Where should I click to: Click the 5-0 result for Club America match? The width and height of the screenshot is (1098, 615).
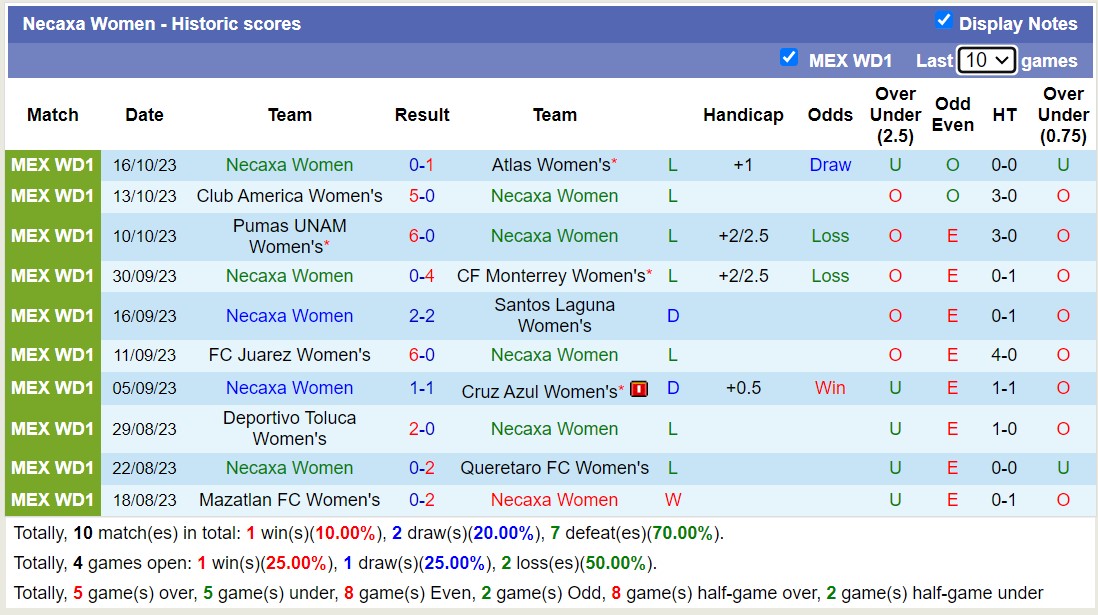coord(422,196)
